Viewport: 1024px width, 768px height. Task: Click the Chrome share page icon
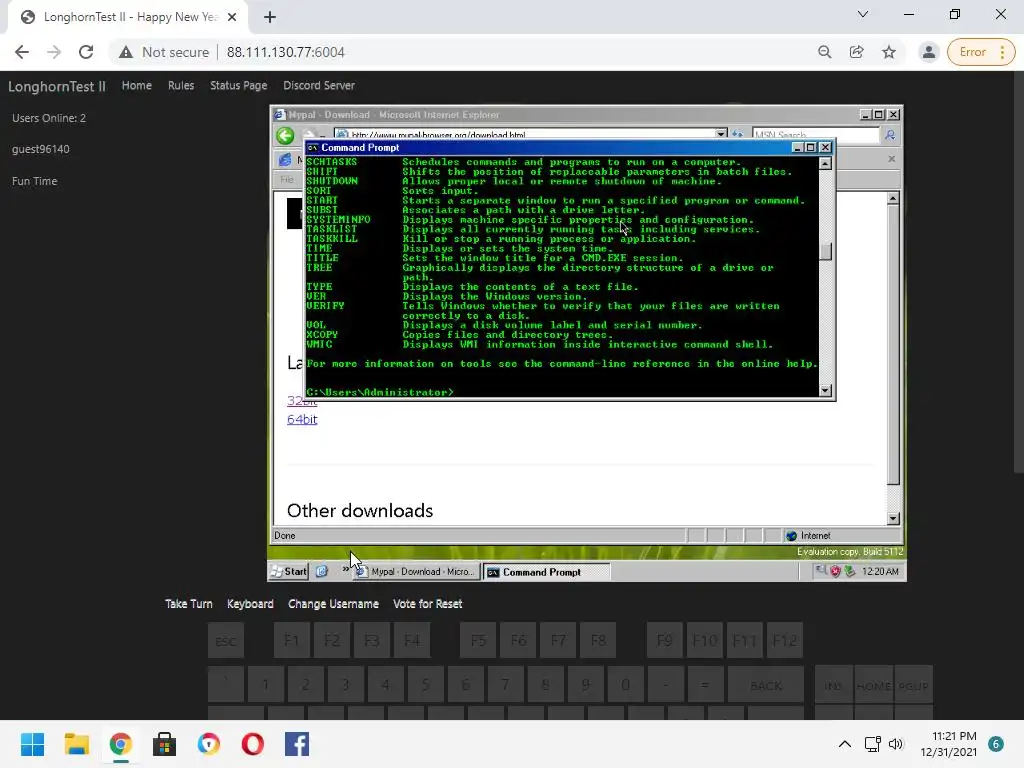pyautogui.click(x=856, y=52)
